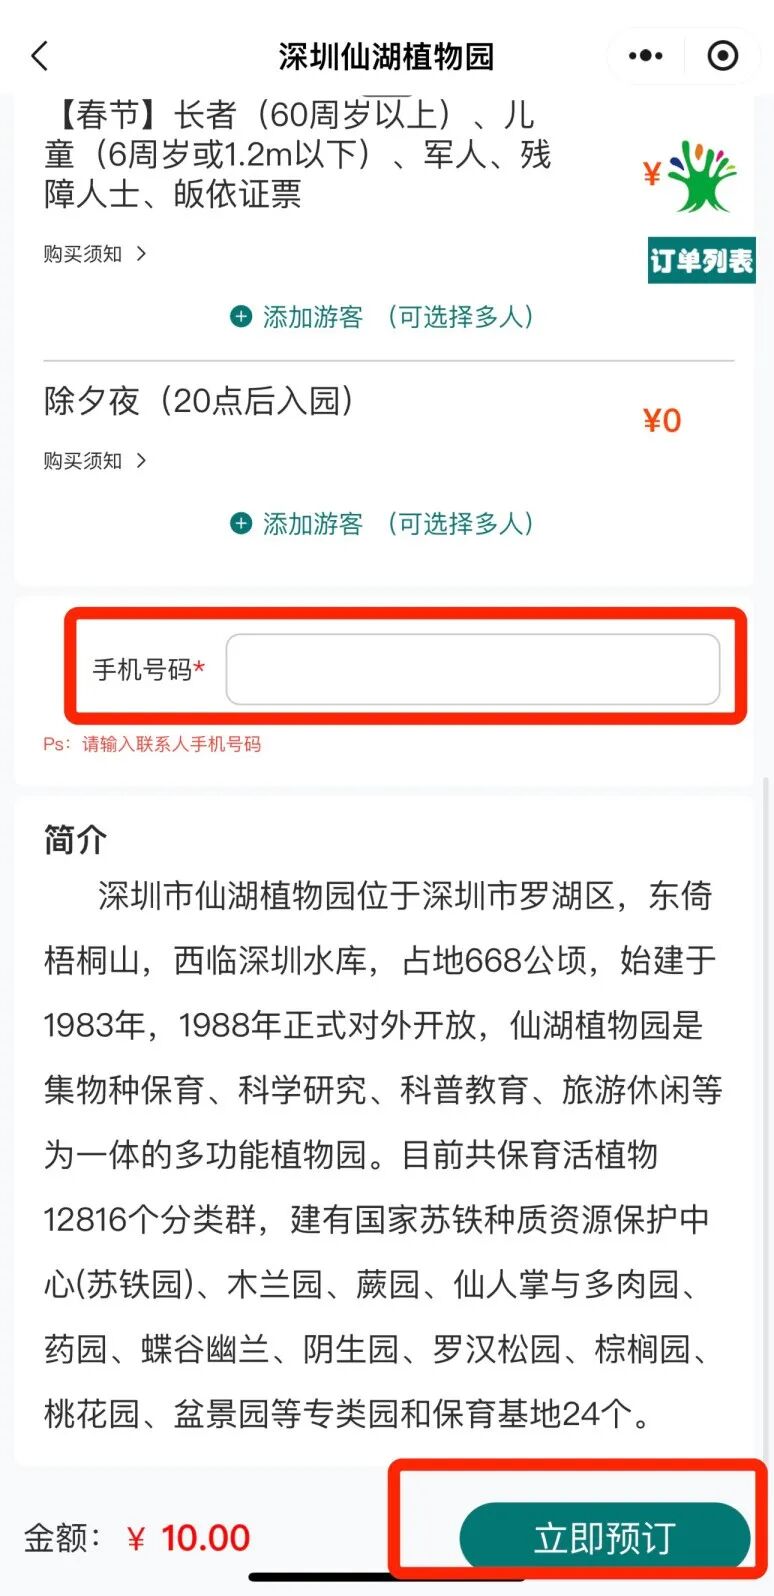Select 添加游客 (可选择多人) text for 春节 ticket

[x=397, y=317]
